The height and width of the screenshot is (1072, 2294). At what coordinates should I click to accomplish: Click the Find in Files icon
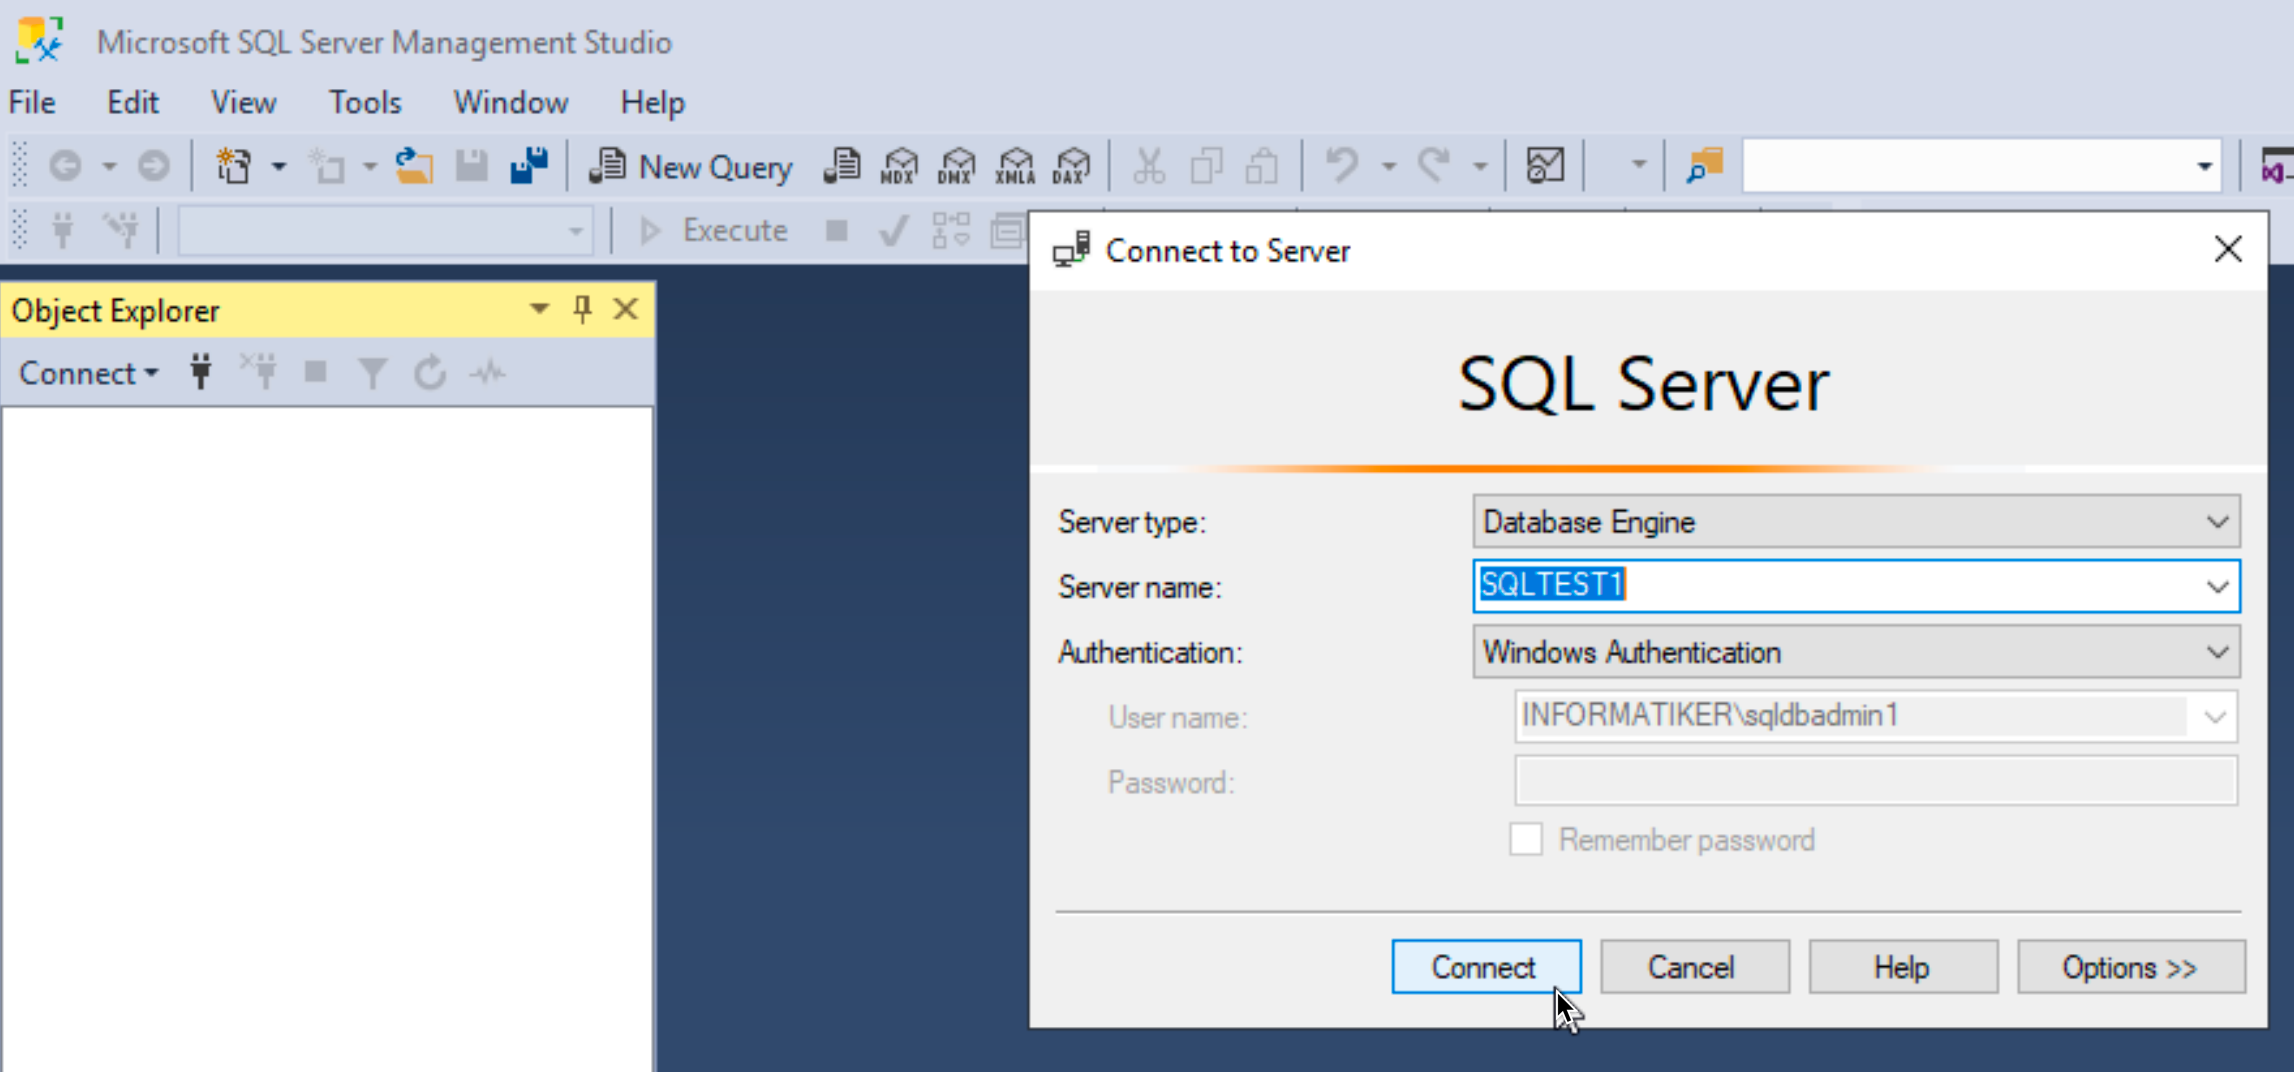click(x=1704, y=166)
